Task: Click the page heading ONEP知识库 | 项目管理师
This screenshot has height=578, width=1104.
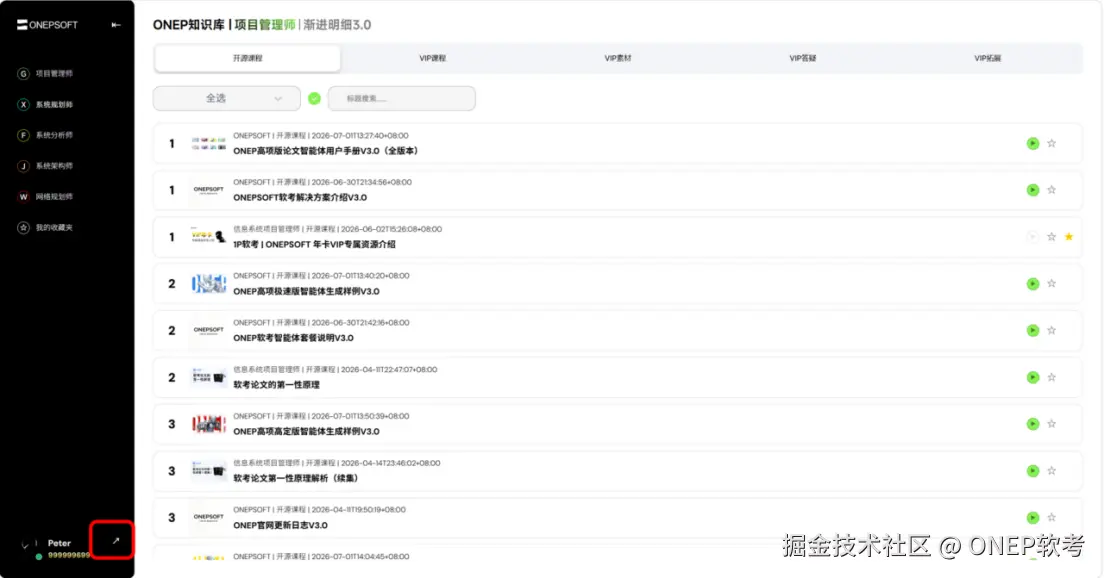Action: click(x=224, y=25)
